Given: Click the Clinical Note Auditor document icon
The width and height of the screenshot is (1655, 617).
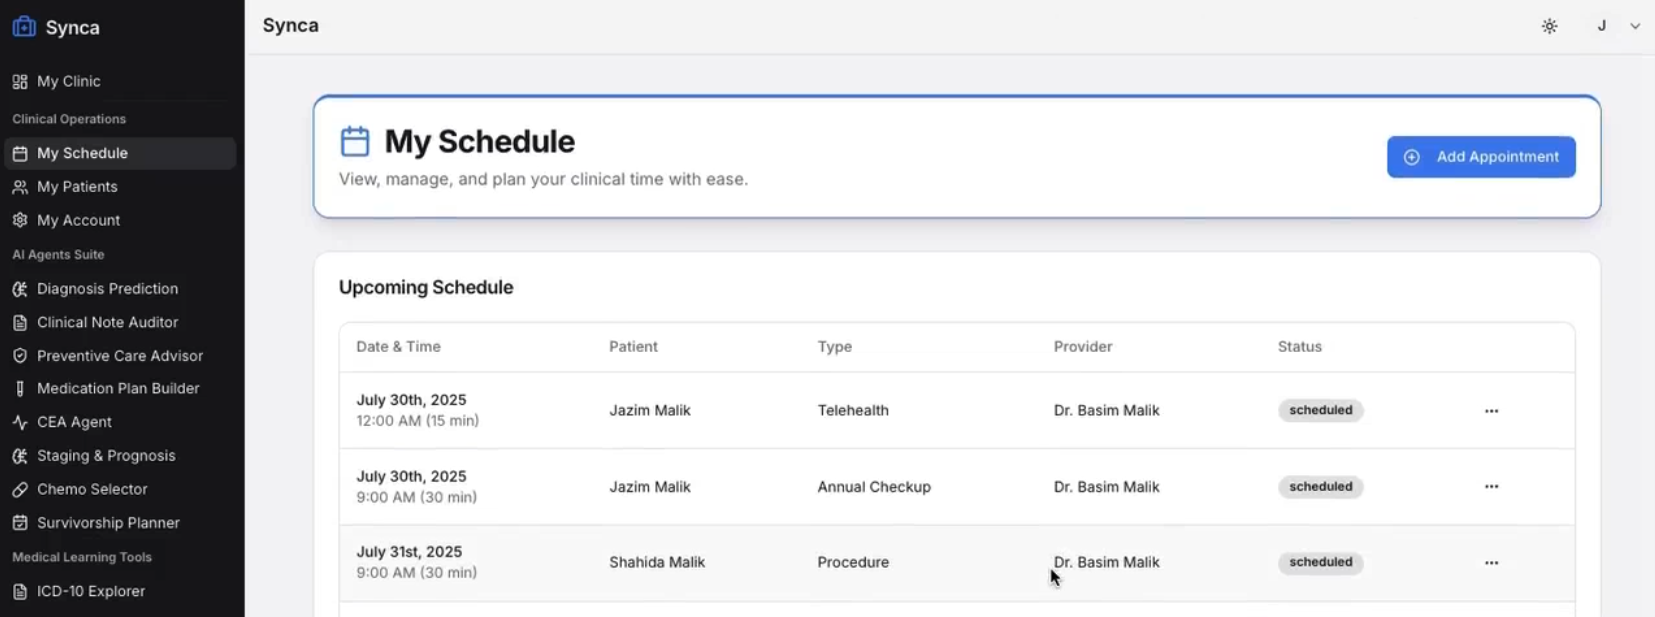Looking at the screenshot, I should [20, 323].
